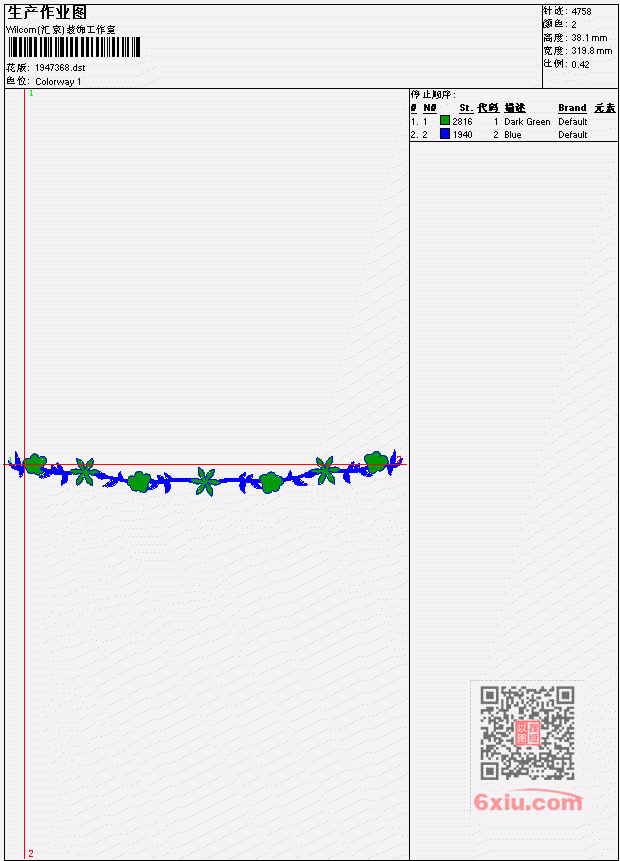The height and width of the screenshot is (861, 620).
Task: Click the width value 319.8 mm
Action: [591, 51]
